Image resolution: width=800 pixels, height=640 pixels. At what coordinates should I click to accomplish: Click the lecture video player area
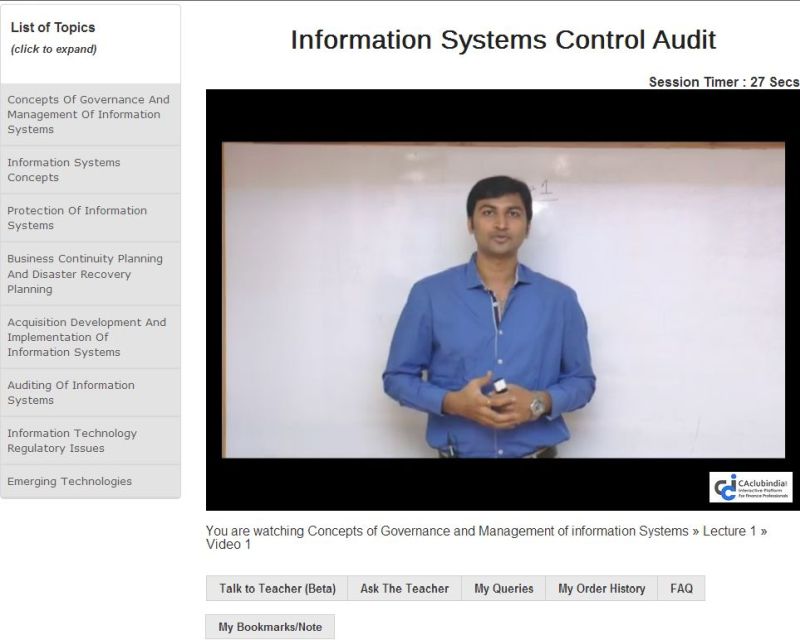tap(502, 300)
